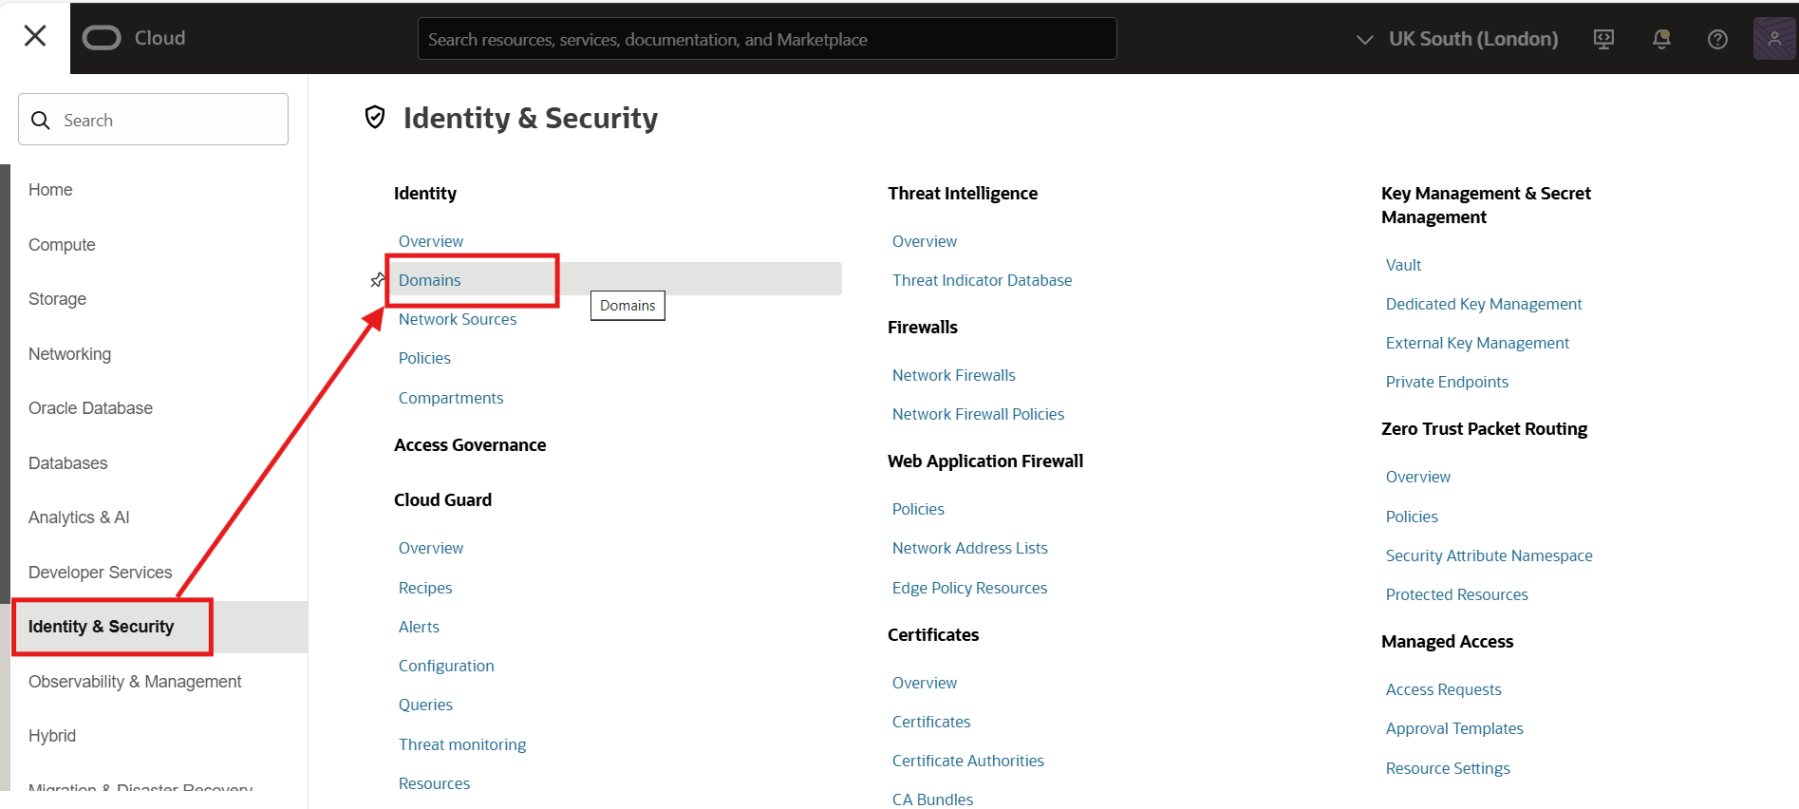
Task: Open the user profile avatar
Action: pyautogui.click(x=1774, y=39)
